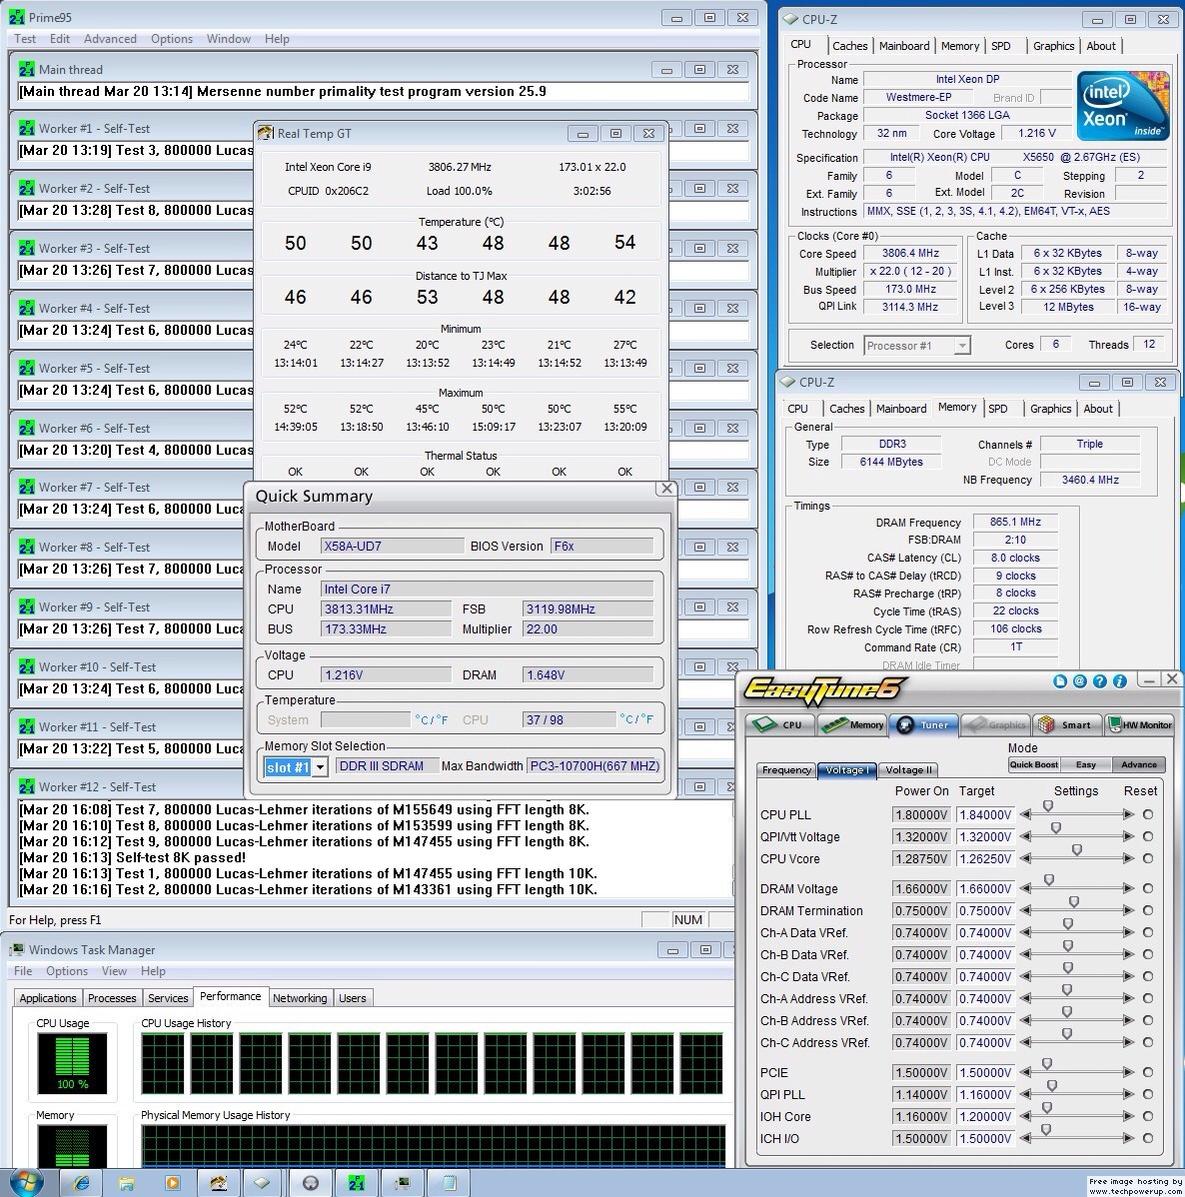The height and width of the screenshot is (1197, 1185).
Task: Choose Quick Boost mode
Action: coord(1034,764)
